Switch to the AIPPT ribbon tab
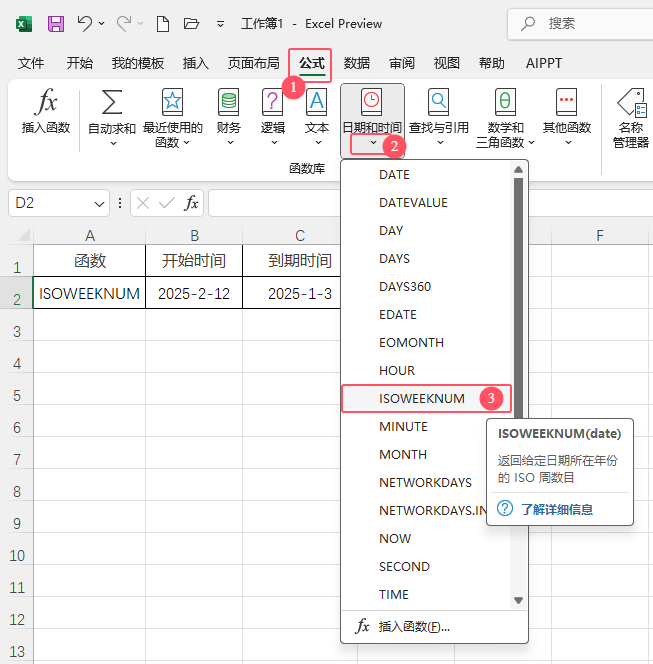 (x=544, y=63)
